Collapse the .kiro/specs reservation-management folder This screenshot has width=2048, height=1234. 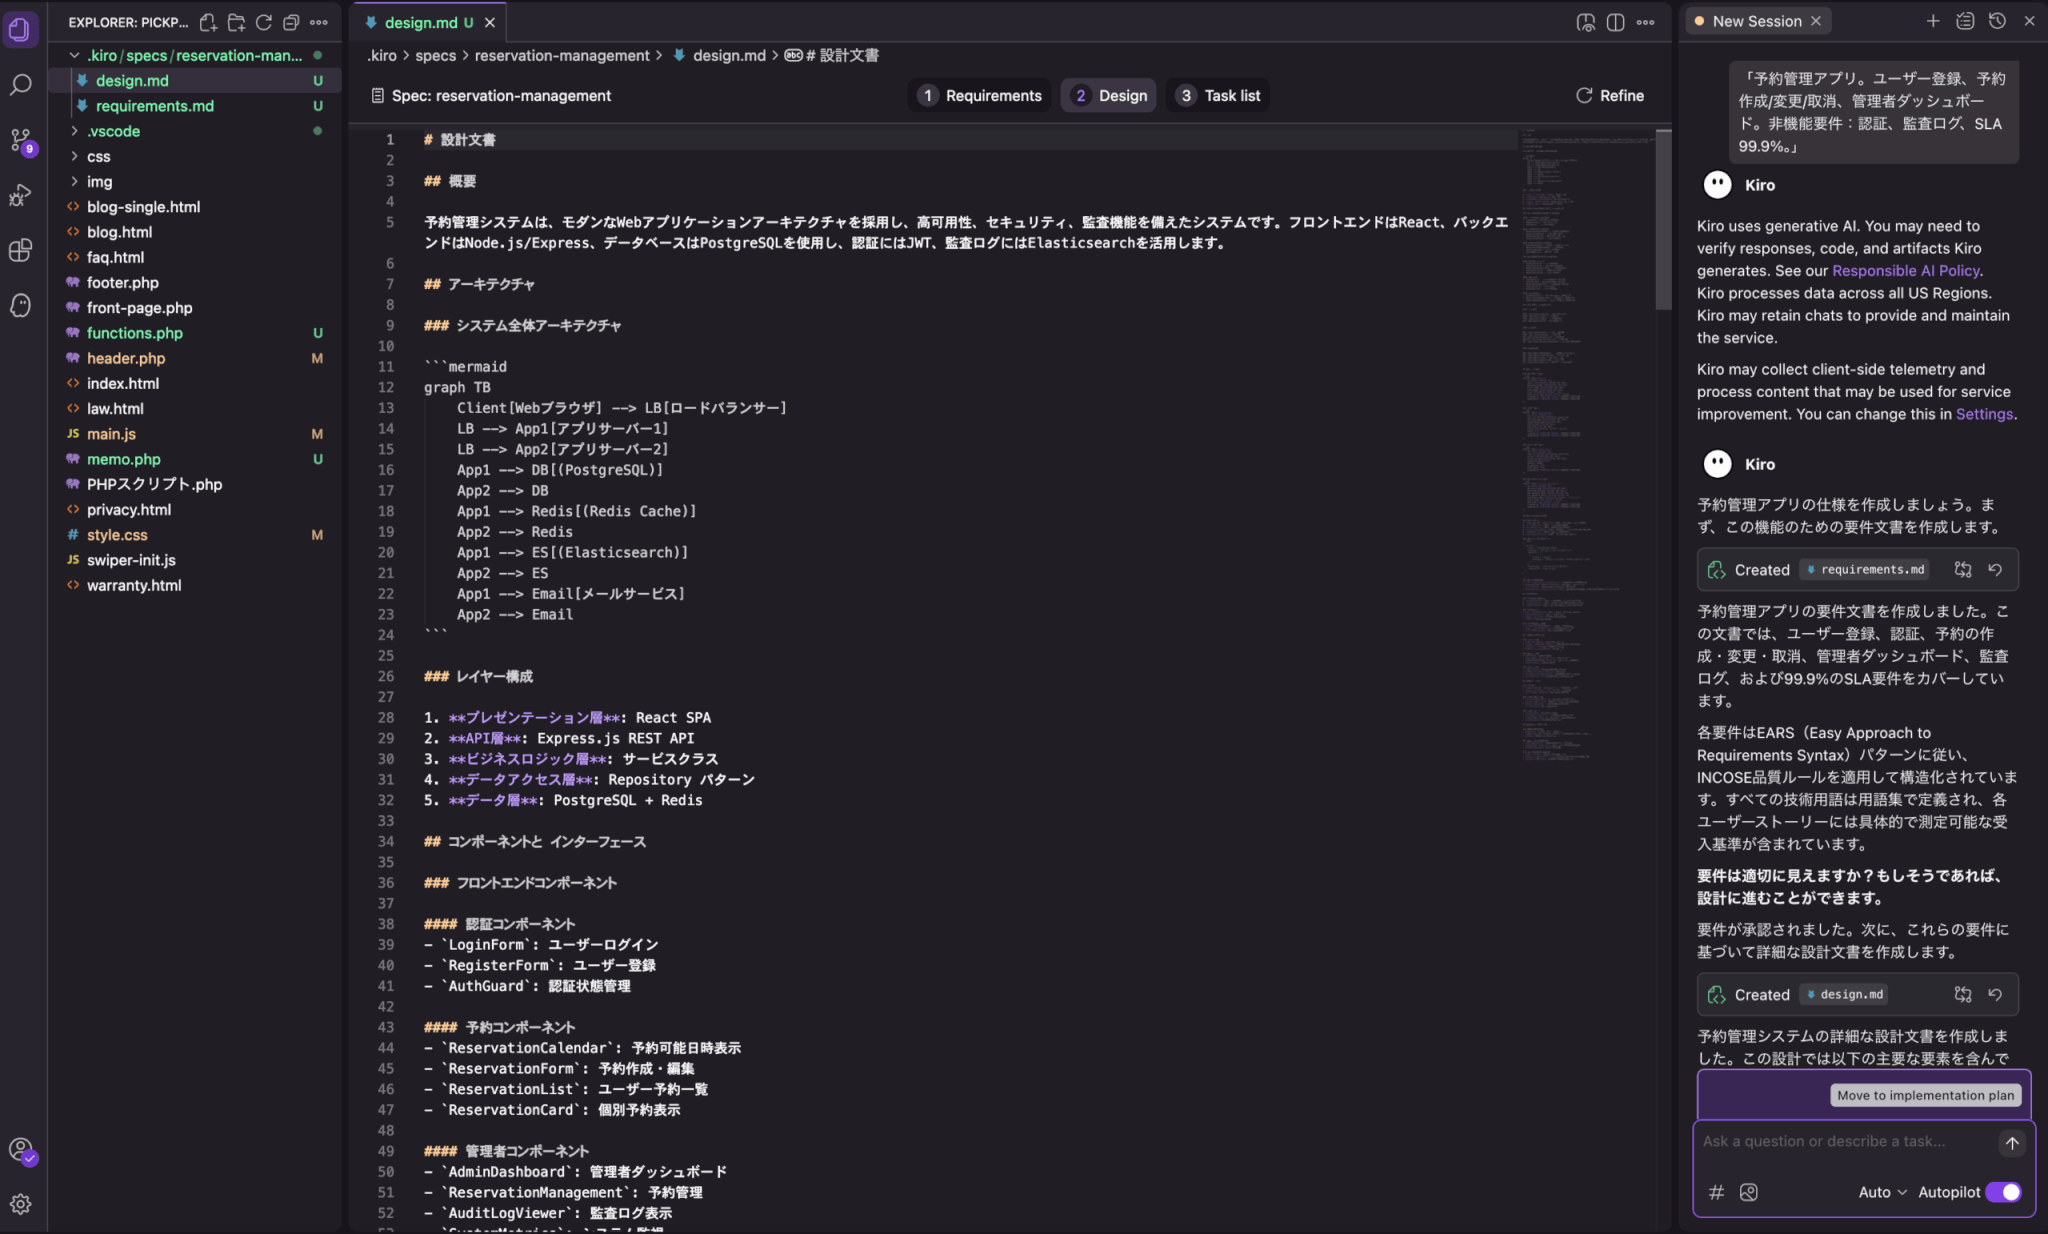74,55
